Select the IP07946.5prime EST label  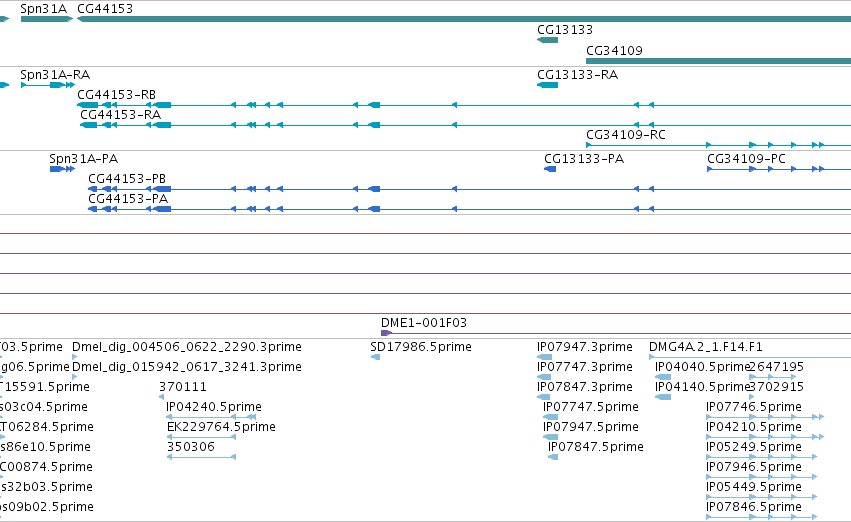754,467
